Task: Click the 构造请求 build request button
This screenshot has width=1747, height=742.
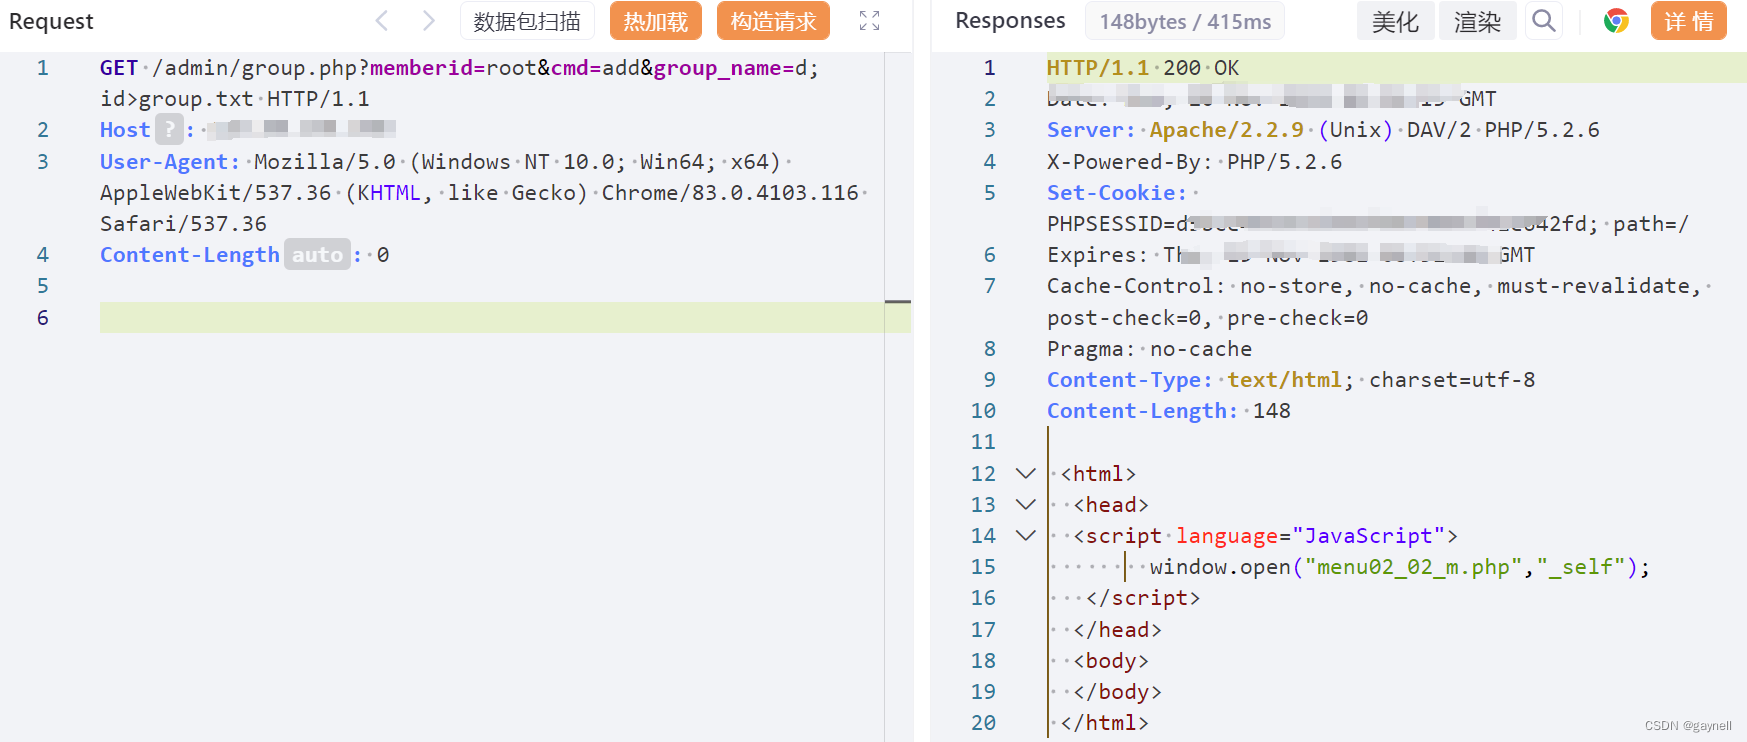Action: coord(773,21)
